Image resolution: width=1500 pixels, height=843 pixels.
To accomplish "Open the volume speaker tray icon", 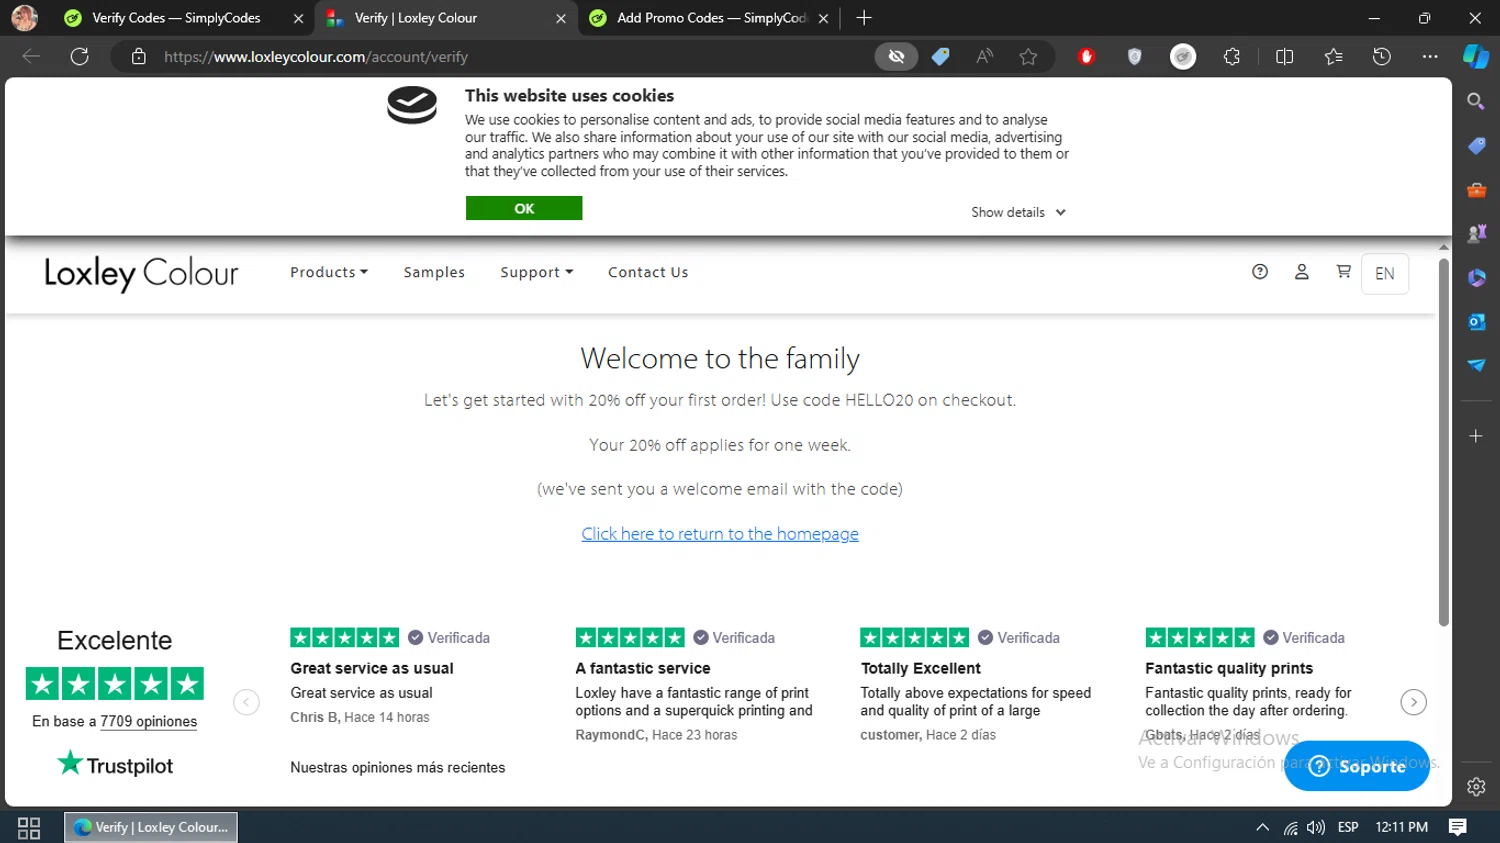I will (1316, 827).
